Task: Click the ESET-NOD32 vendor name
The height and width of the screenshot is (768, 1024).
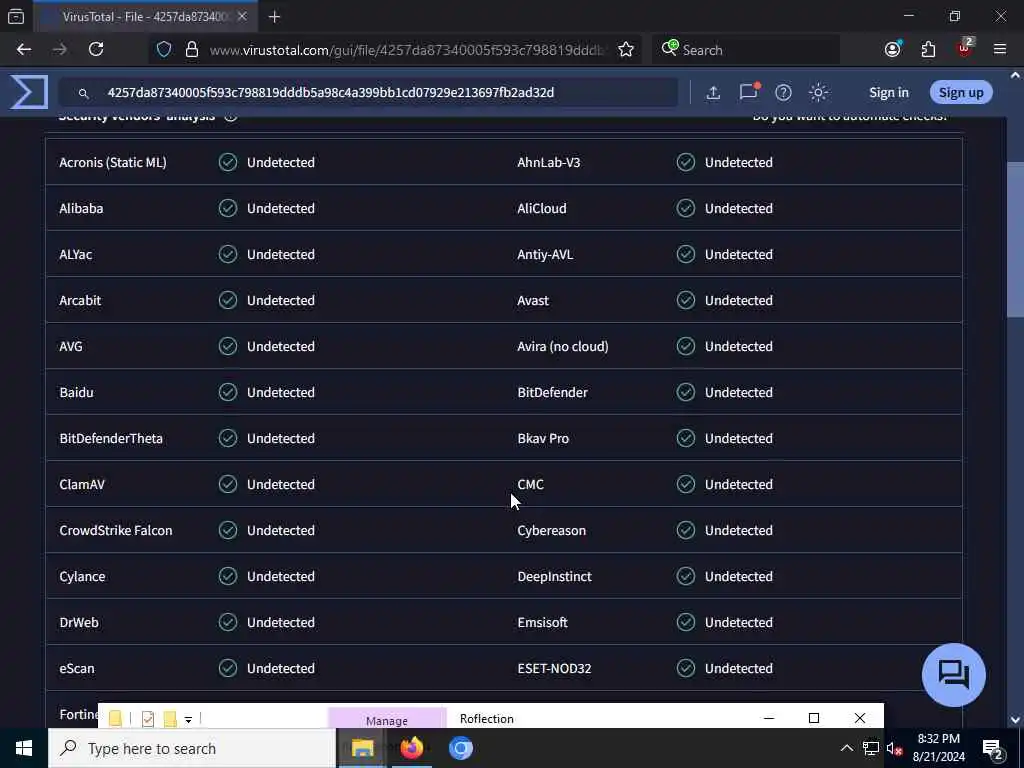Action: 554,668
